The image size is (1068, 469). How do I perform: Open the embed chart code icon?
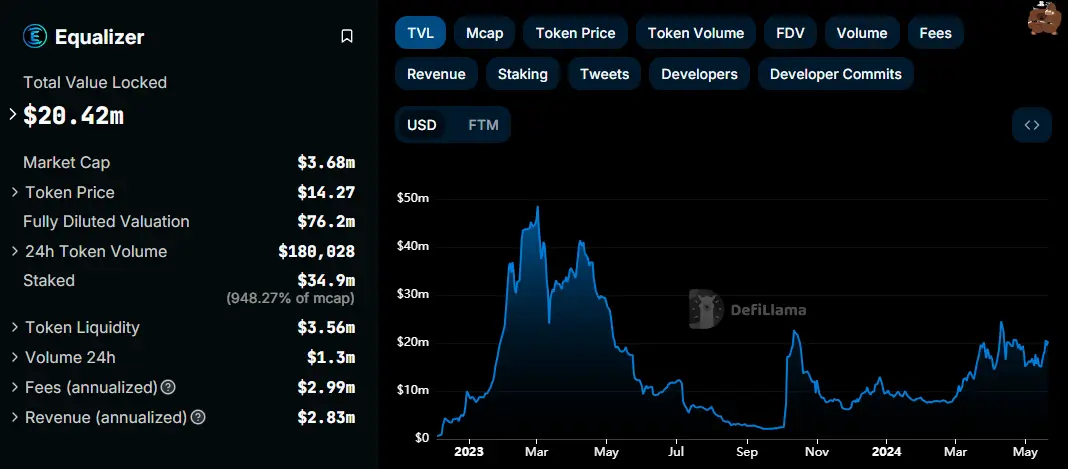pos(1032,125)
